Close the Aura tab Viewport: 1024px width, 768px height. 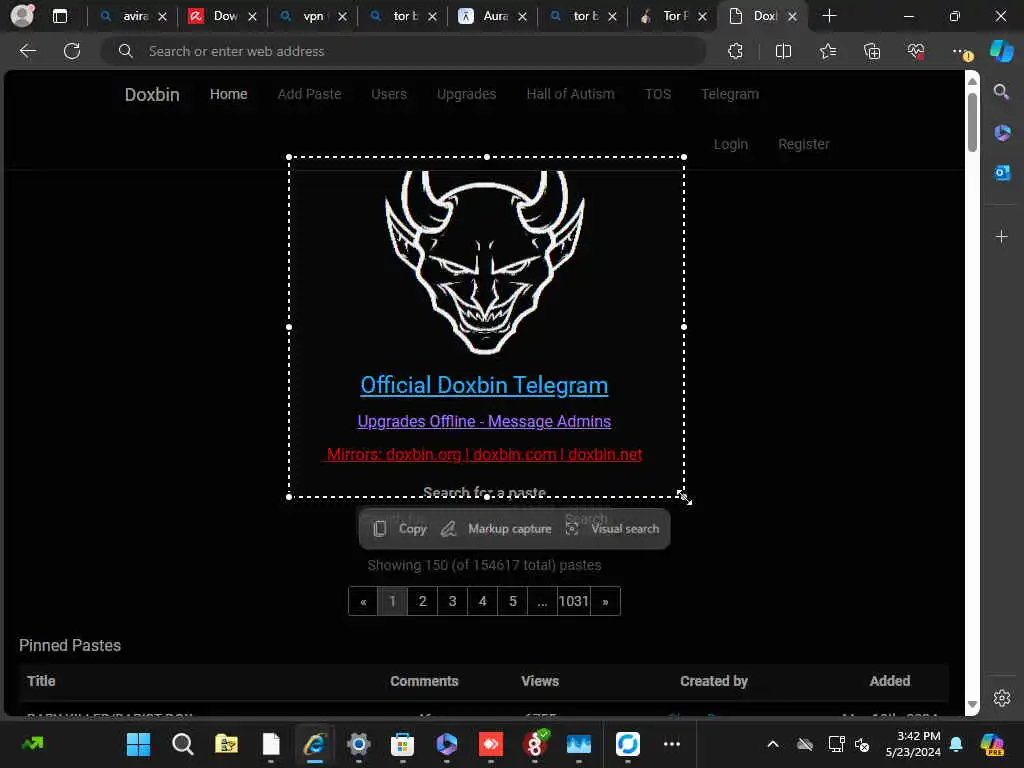[522, 16]
